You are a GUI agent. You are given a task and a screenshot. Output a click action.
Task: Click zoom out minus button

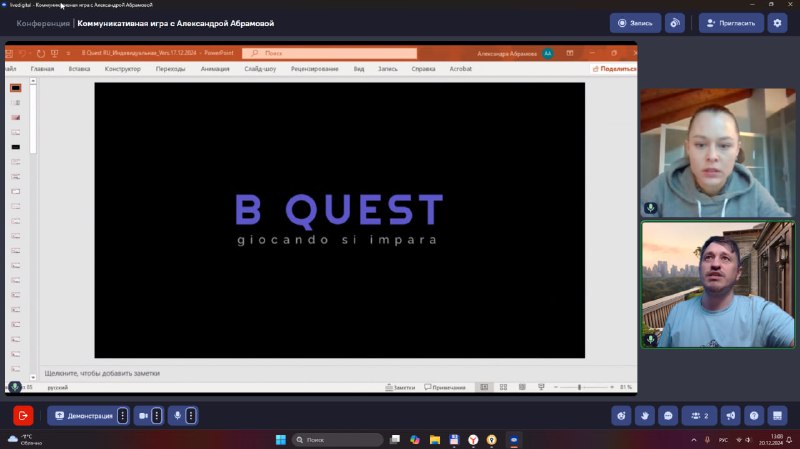556,388
